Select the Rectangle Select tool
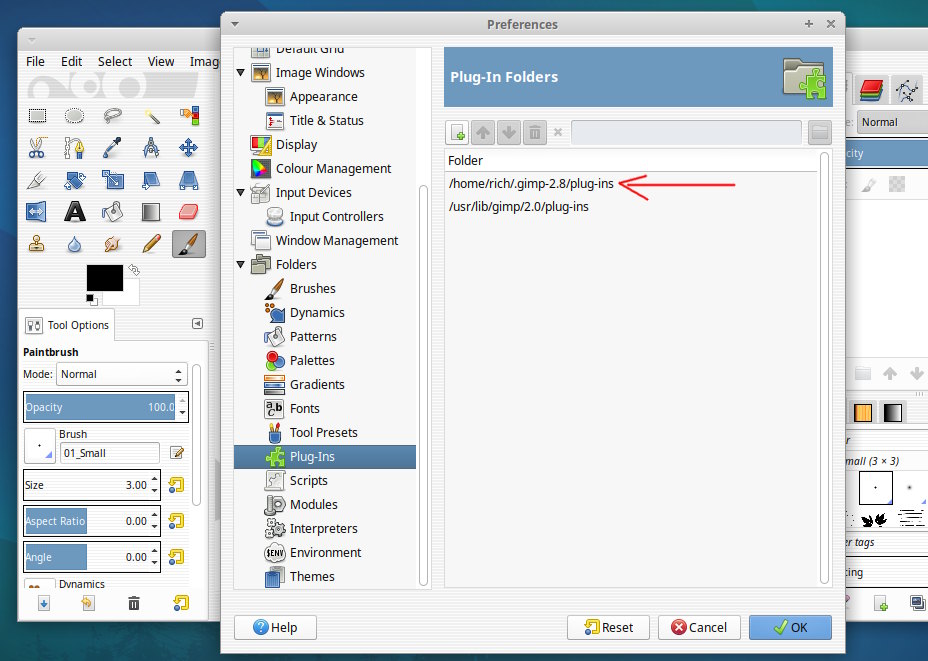928x661 pixels. tap(37, 115)
